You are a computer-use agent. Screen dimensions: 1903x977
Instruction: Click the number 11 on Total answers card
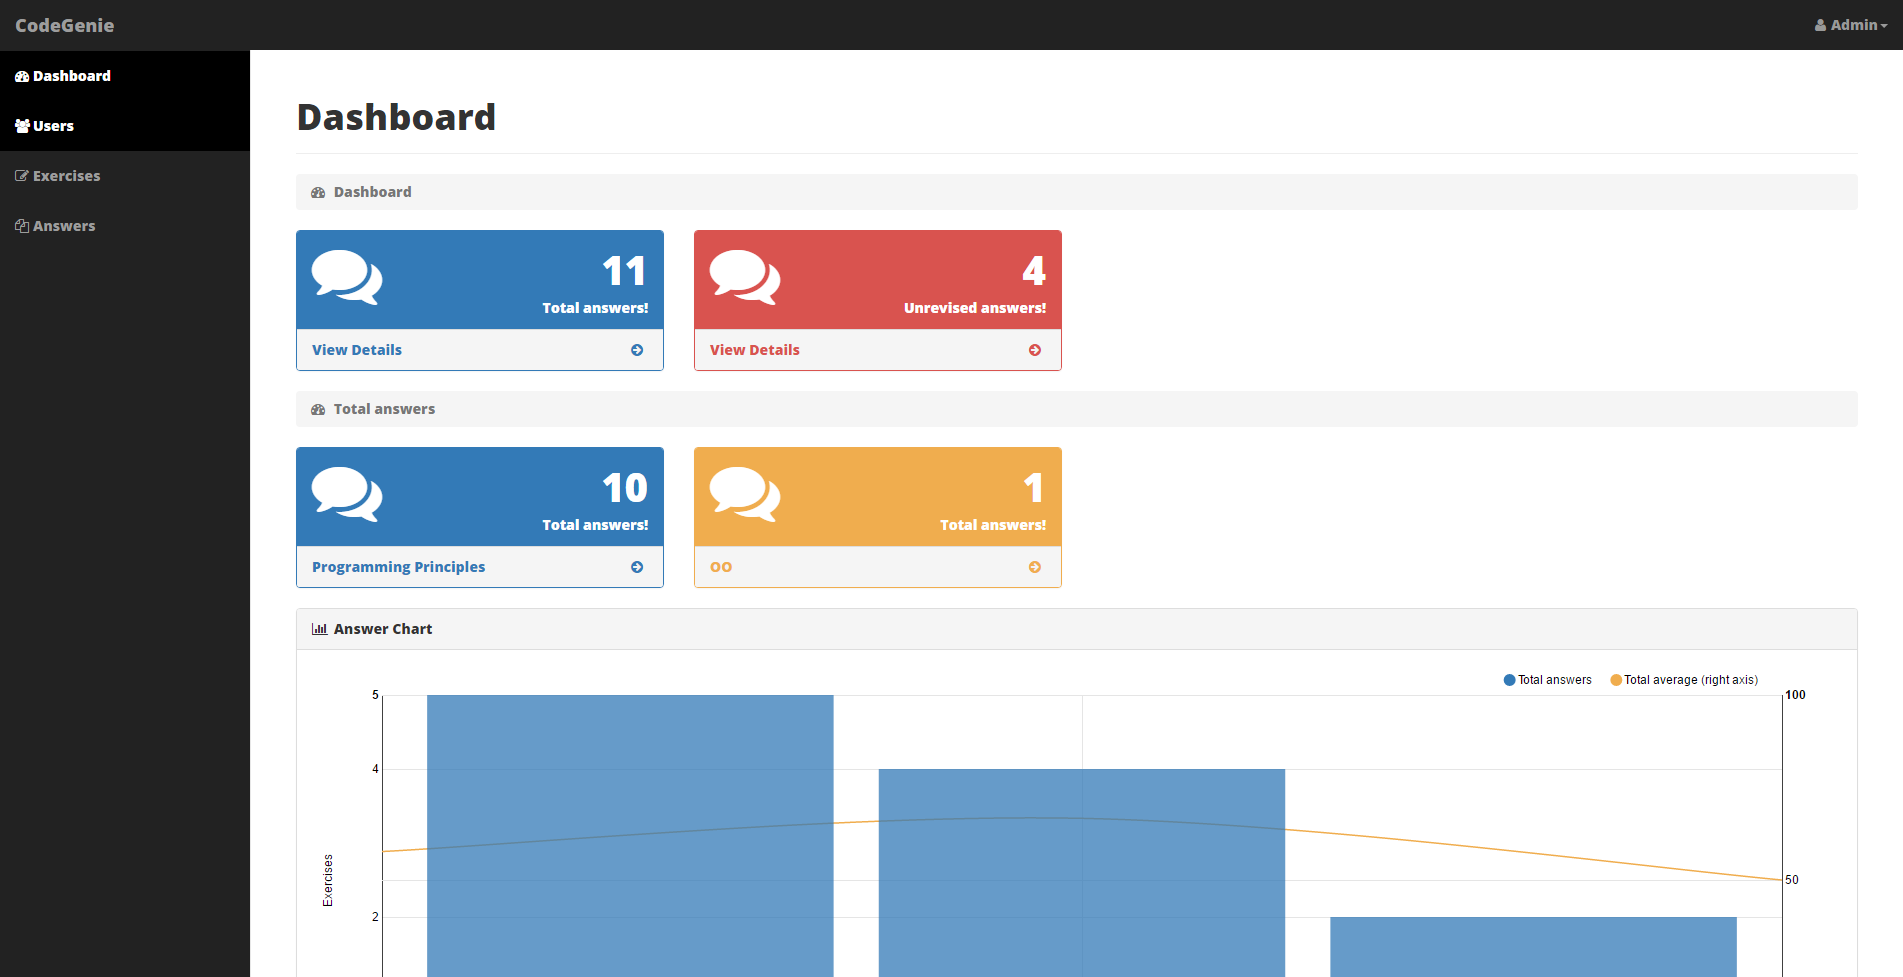point(625,271)
